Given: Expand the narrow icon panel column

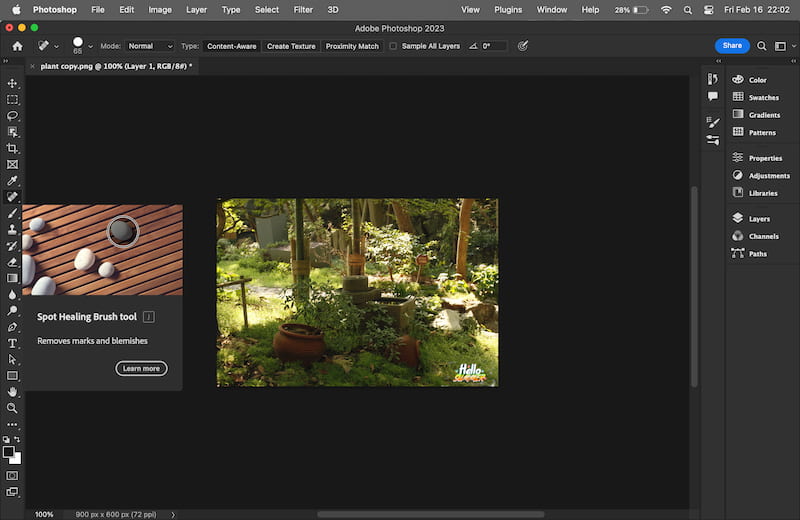Looking at the screenshot, I should (x=718, y=61).
